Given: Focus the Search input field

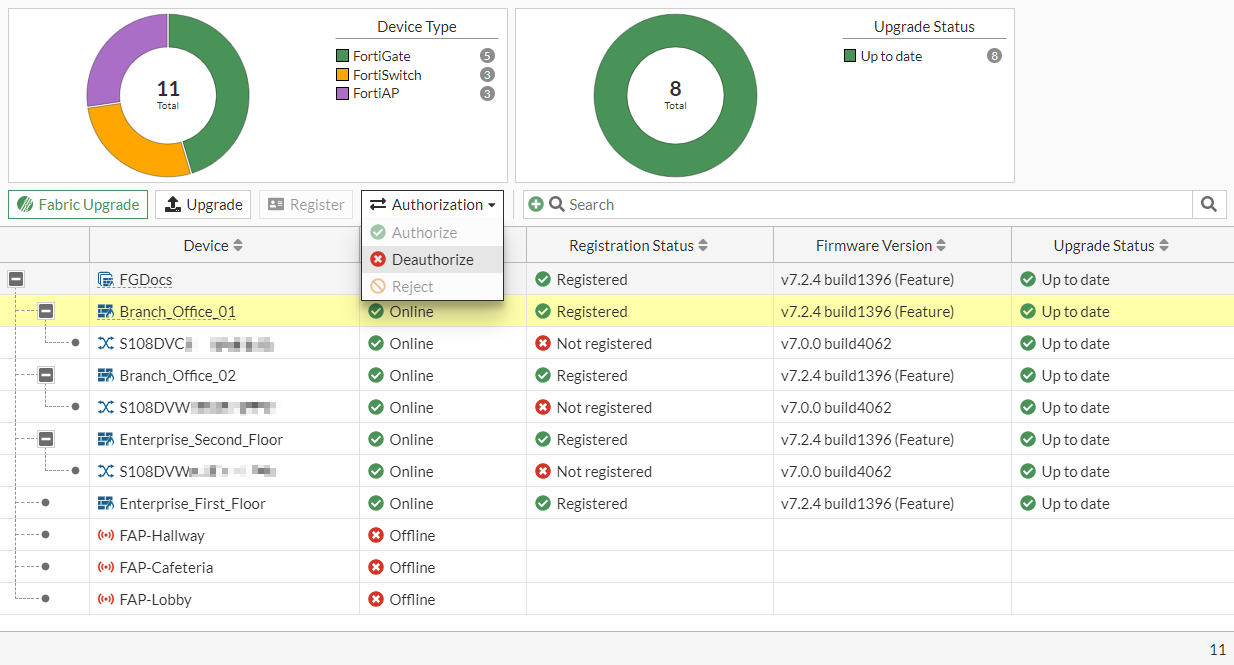Looking at the screenshot, I should 870,204.
